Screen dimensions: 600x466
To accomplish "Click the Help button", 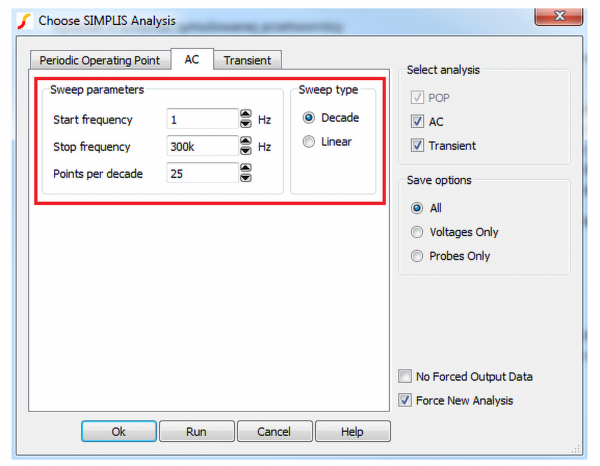I will [x=351, y=432].
